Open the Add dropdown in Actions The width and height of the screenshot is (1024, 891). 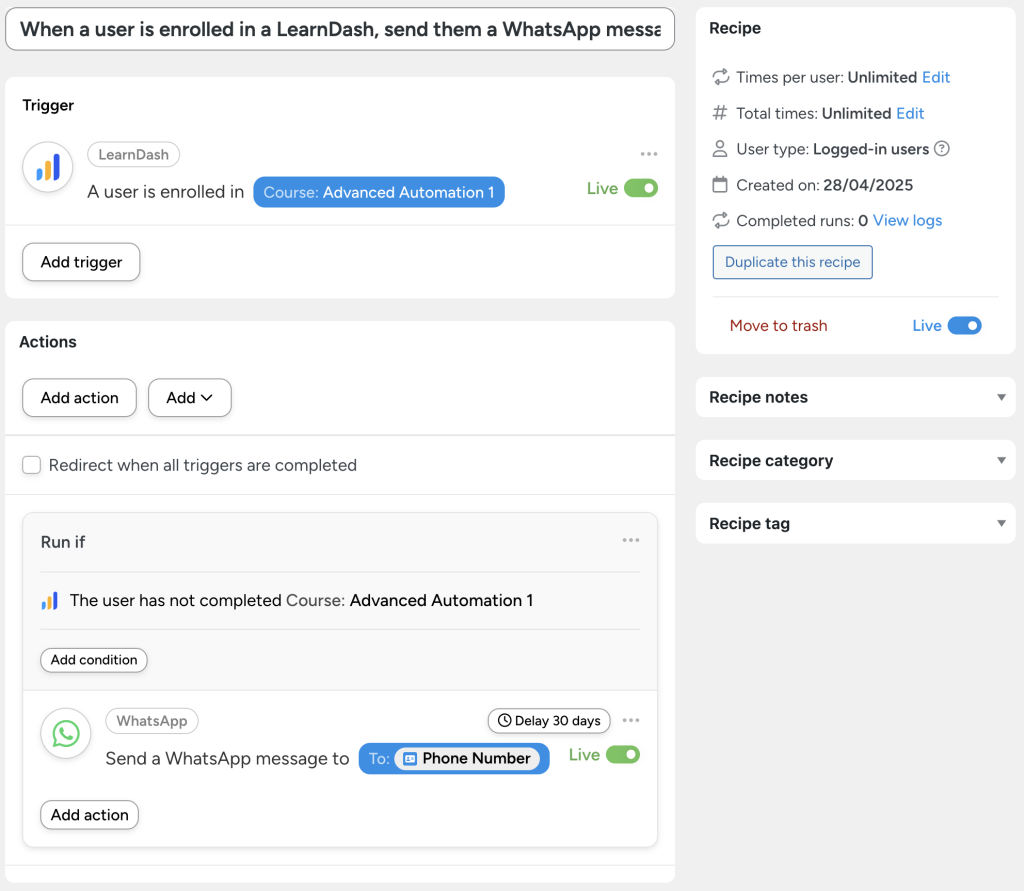[189, 398]
